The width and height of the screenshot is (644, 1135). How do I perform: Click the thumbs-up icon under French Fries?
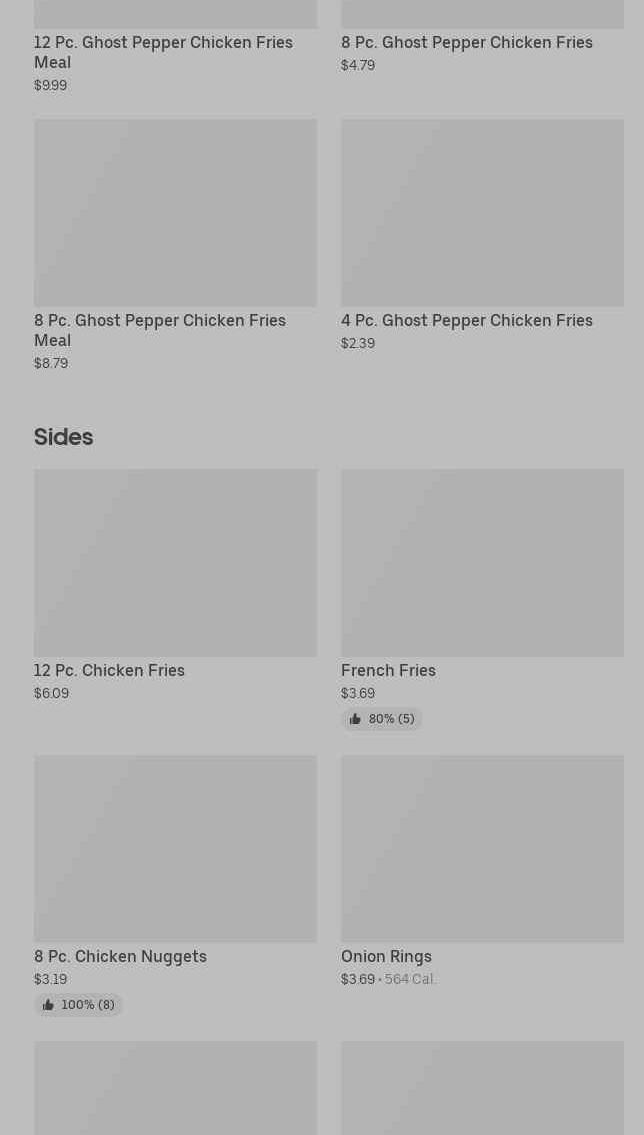355,719
